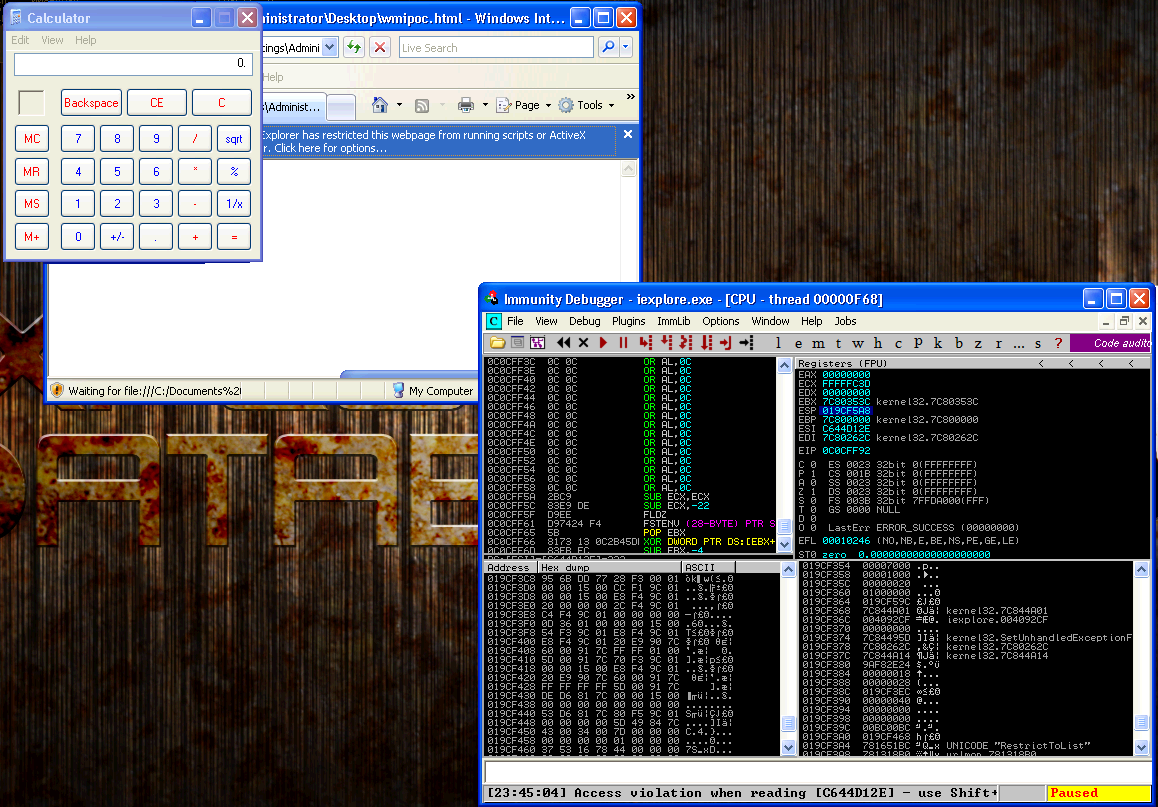Show Handles with the 'h' toolbar button
Image resolution: width=1158 pixels, height=807 pixels.
[x=878, y=343]
